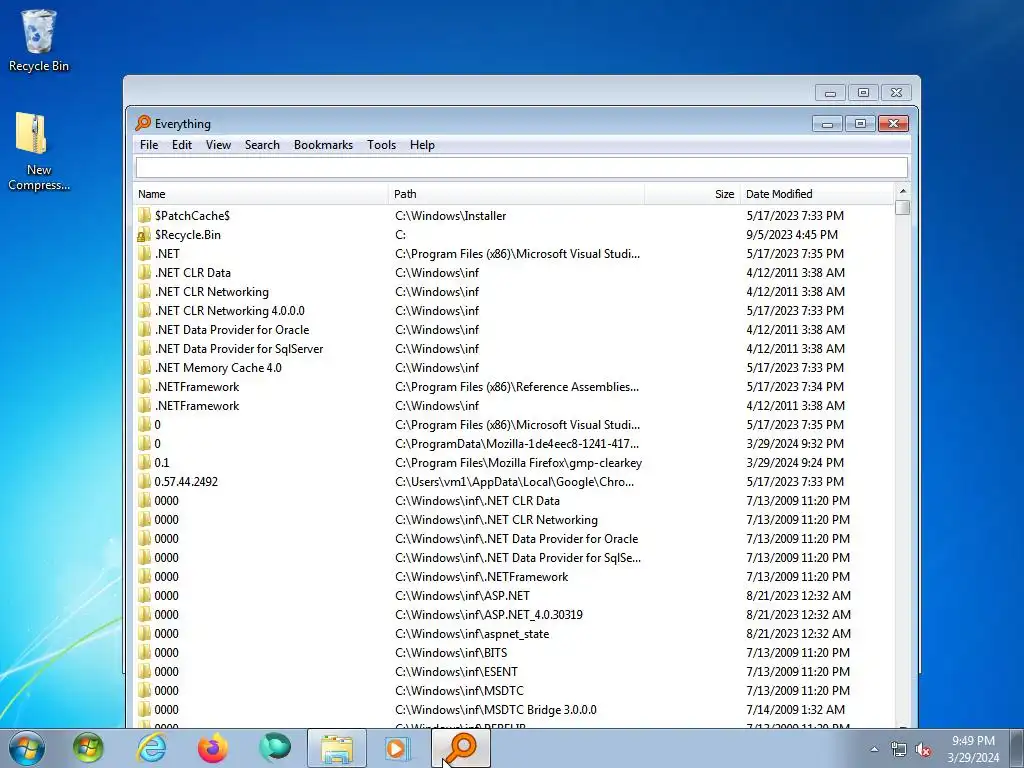Select the .NET Data Provider for Oracle icon
1024x768 pixels.
click(144, 329)
